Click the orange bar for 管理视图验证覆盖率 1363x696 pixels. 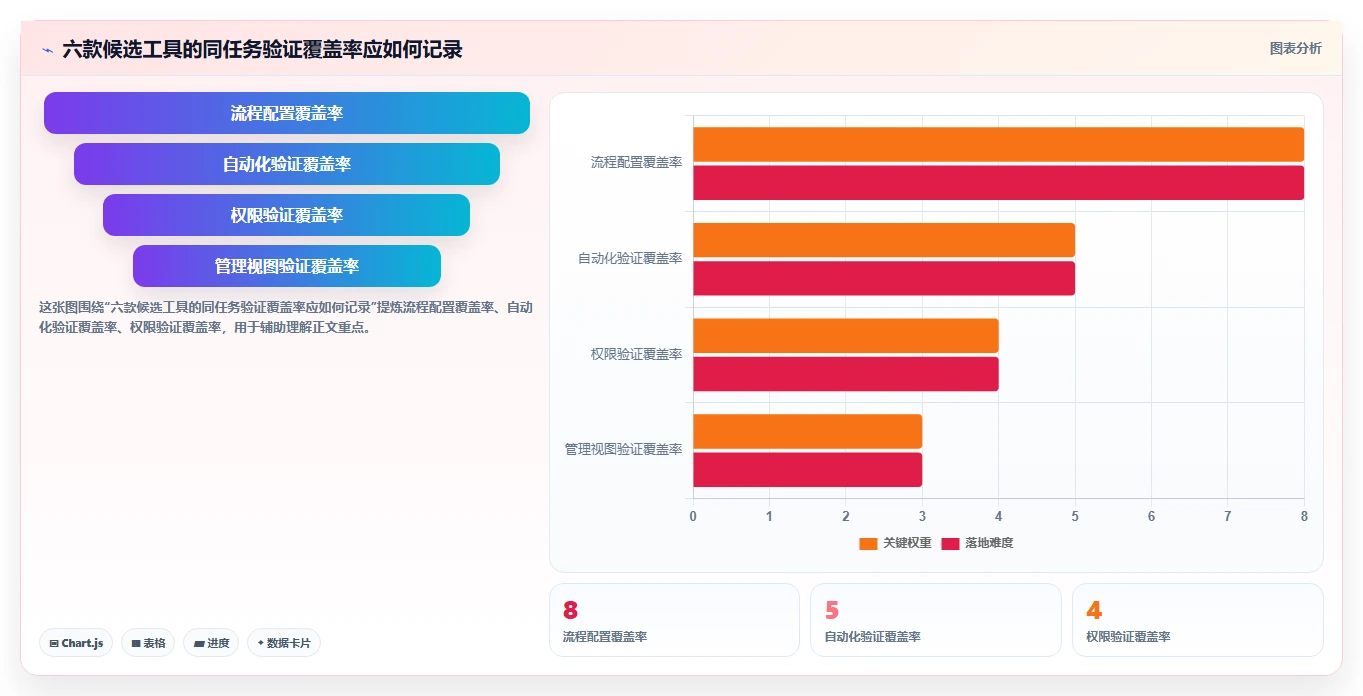tap(807, 431)
